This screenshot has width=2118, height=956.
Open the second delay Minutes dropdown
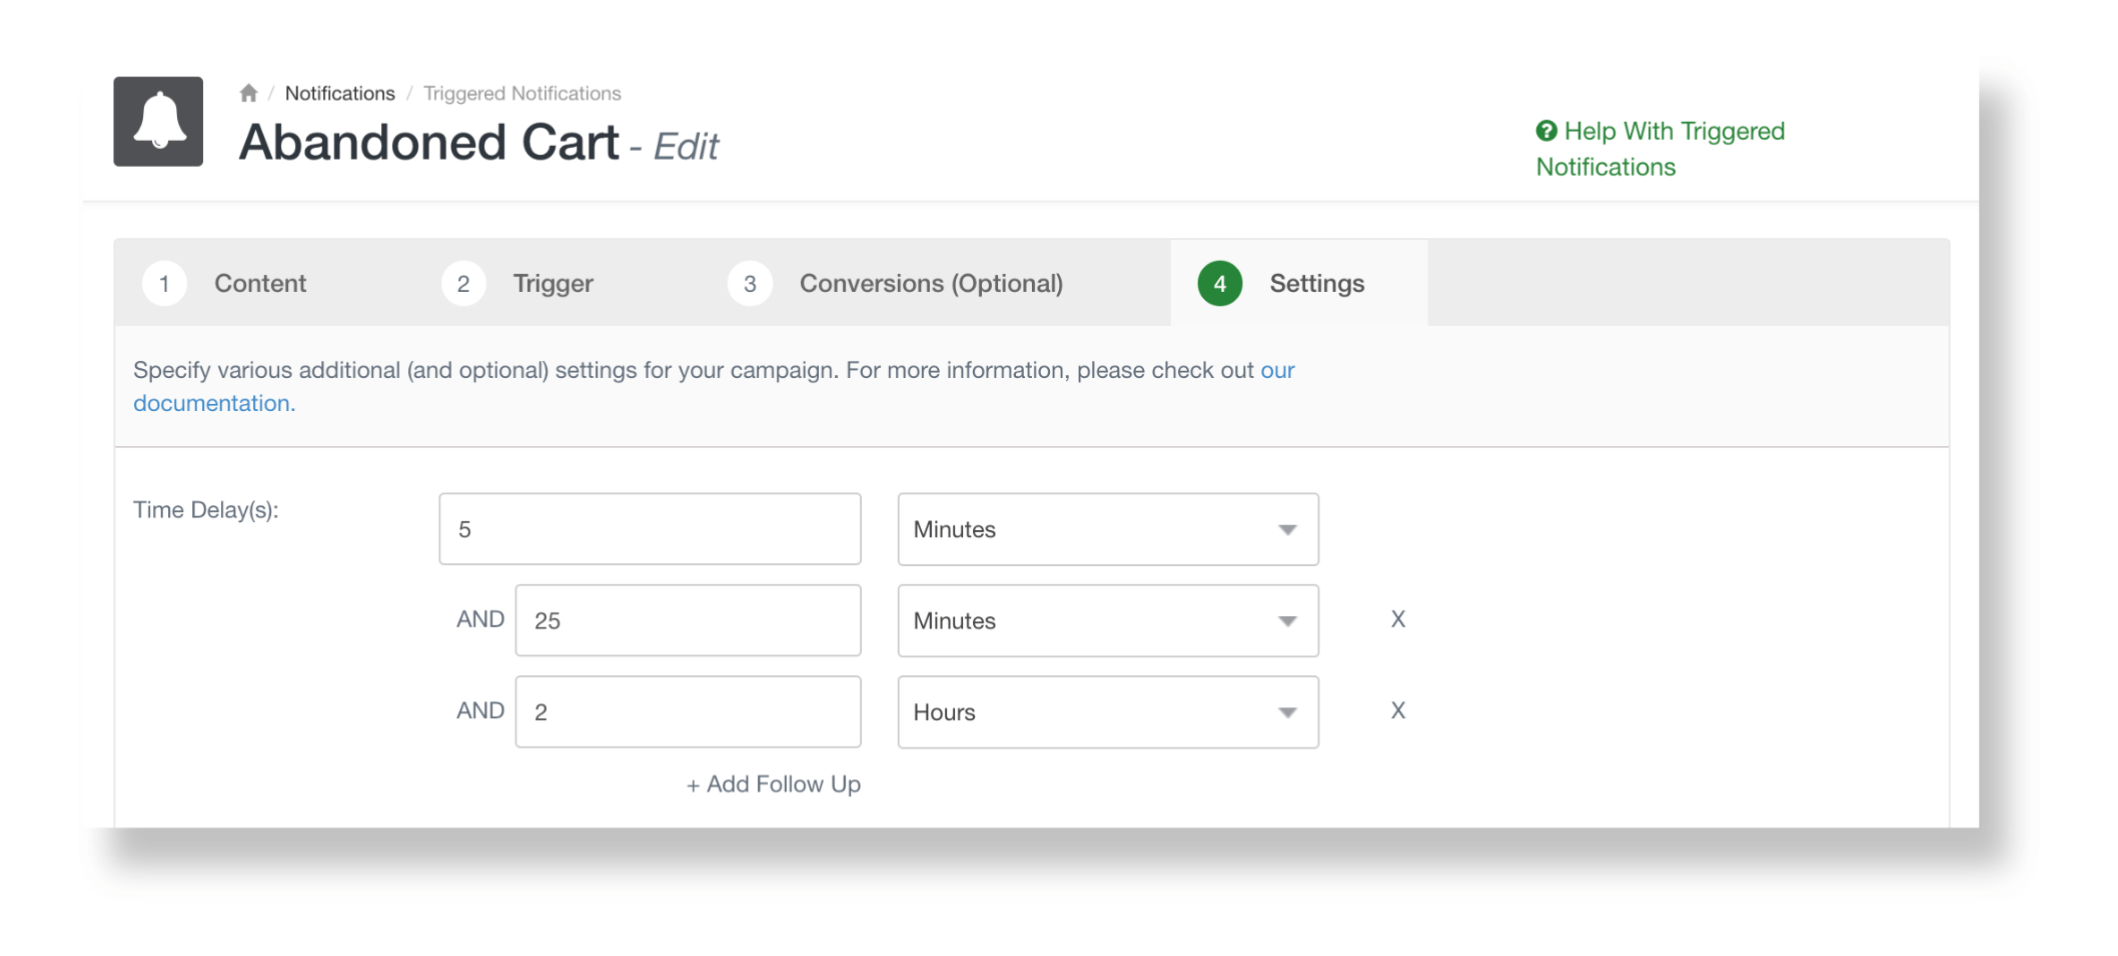(x=1107, y=621)
